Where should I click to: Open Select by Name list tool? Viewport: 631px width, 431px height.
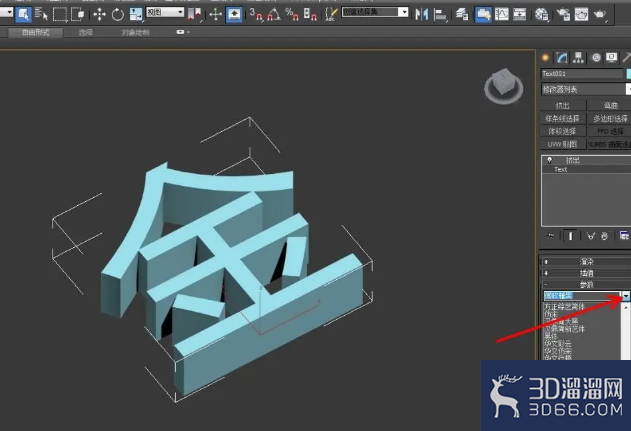pyautogui.click(x=41, y=14)
